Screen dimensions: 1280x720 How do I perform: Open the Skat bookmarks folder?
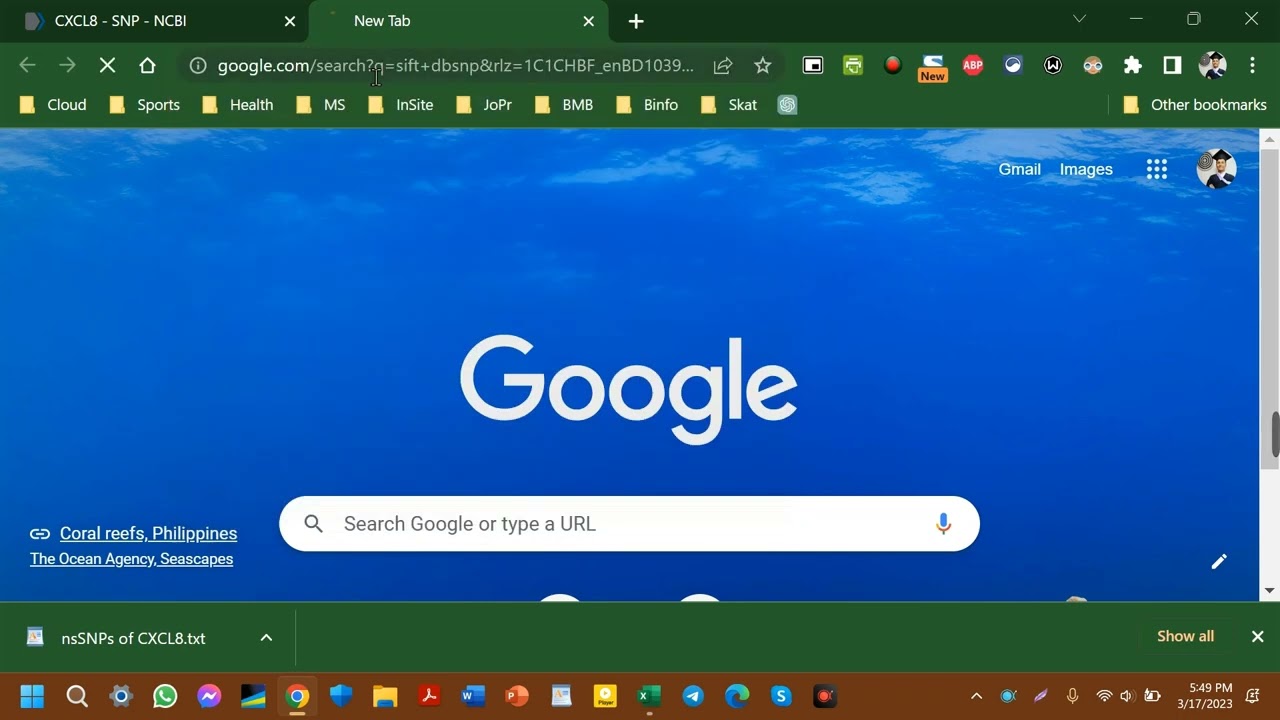point(729,105)
